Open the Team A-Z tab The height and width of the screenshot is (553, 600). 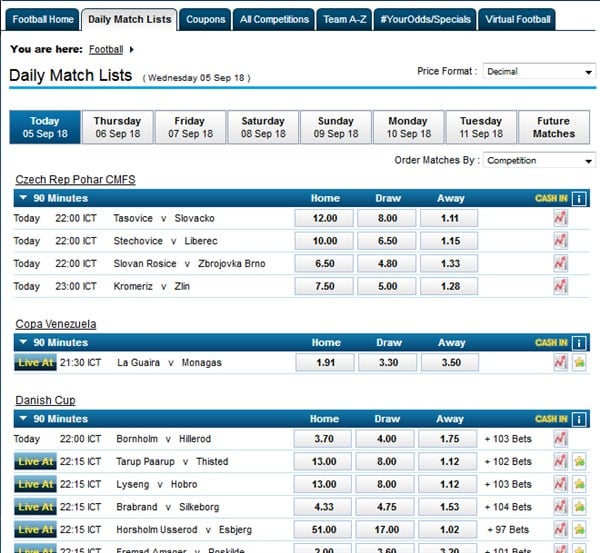click(344, 20)
